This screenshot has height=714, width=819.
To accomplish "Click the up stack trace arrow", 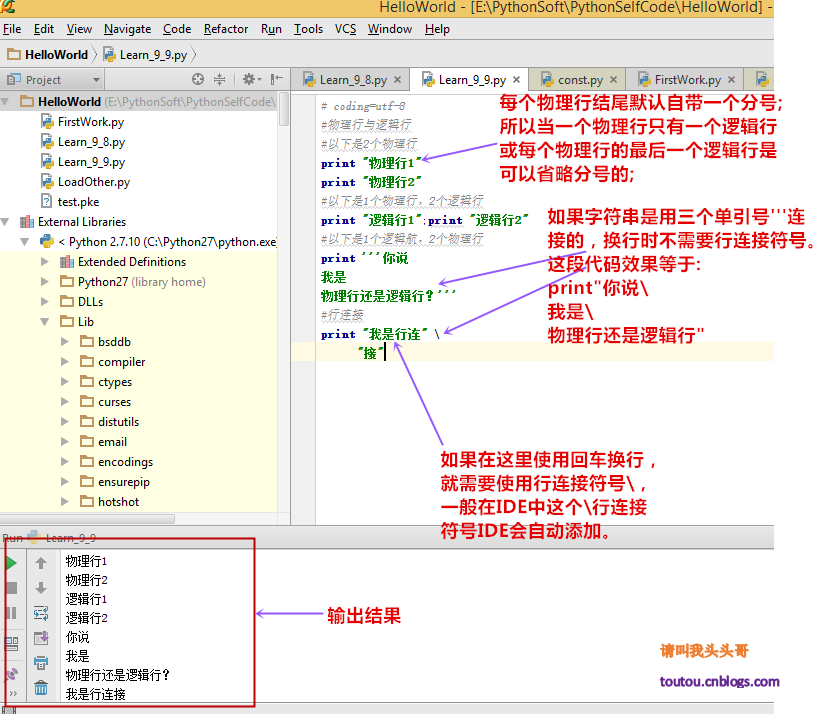I will point(41,563).
